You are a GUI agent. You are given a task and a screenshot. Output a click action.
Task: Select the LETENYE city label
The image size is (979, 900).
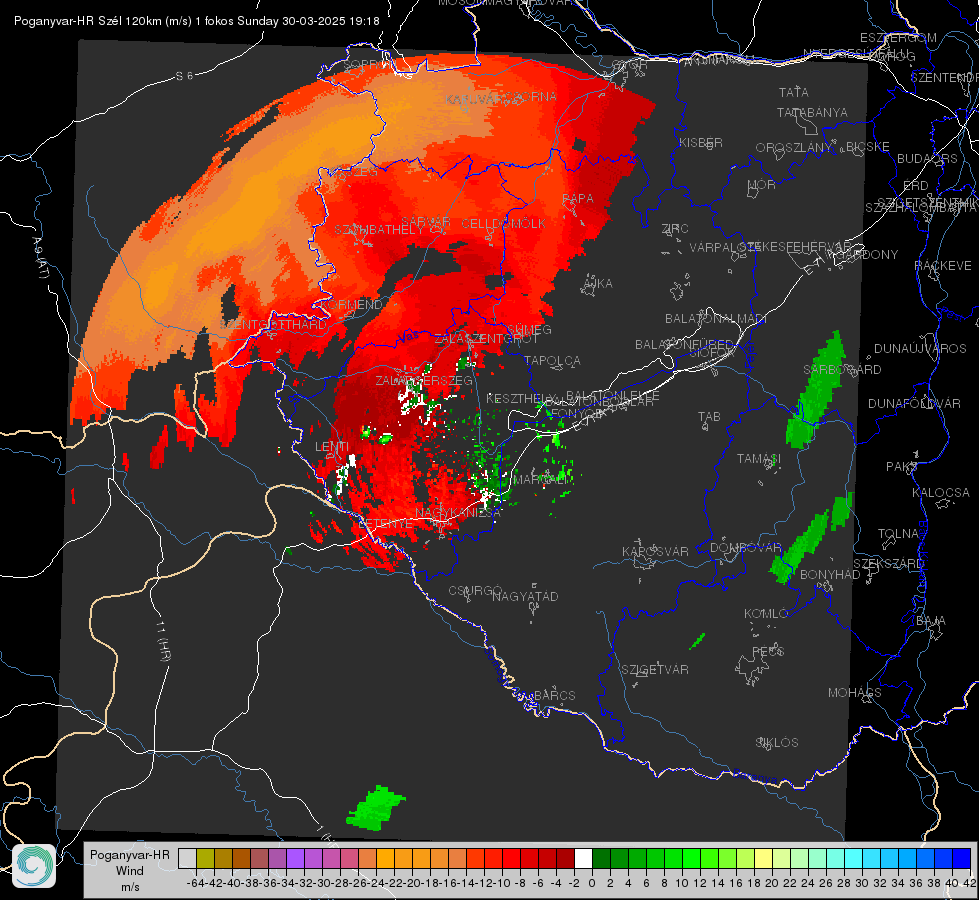pos(385,523)
